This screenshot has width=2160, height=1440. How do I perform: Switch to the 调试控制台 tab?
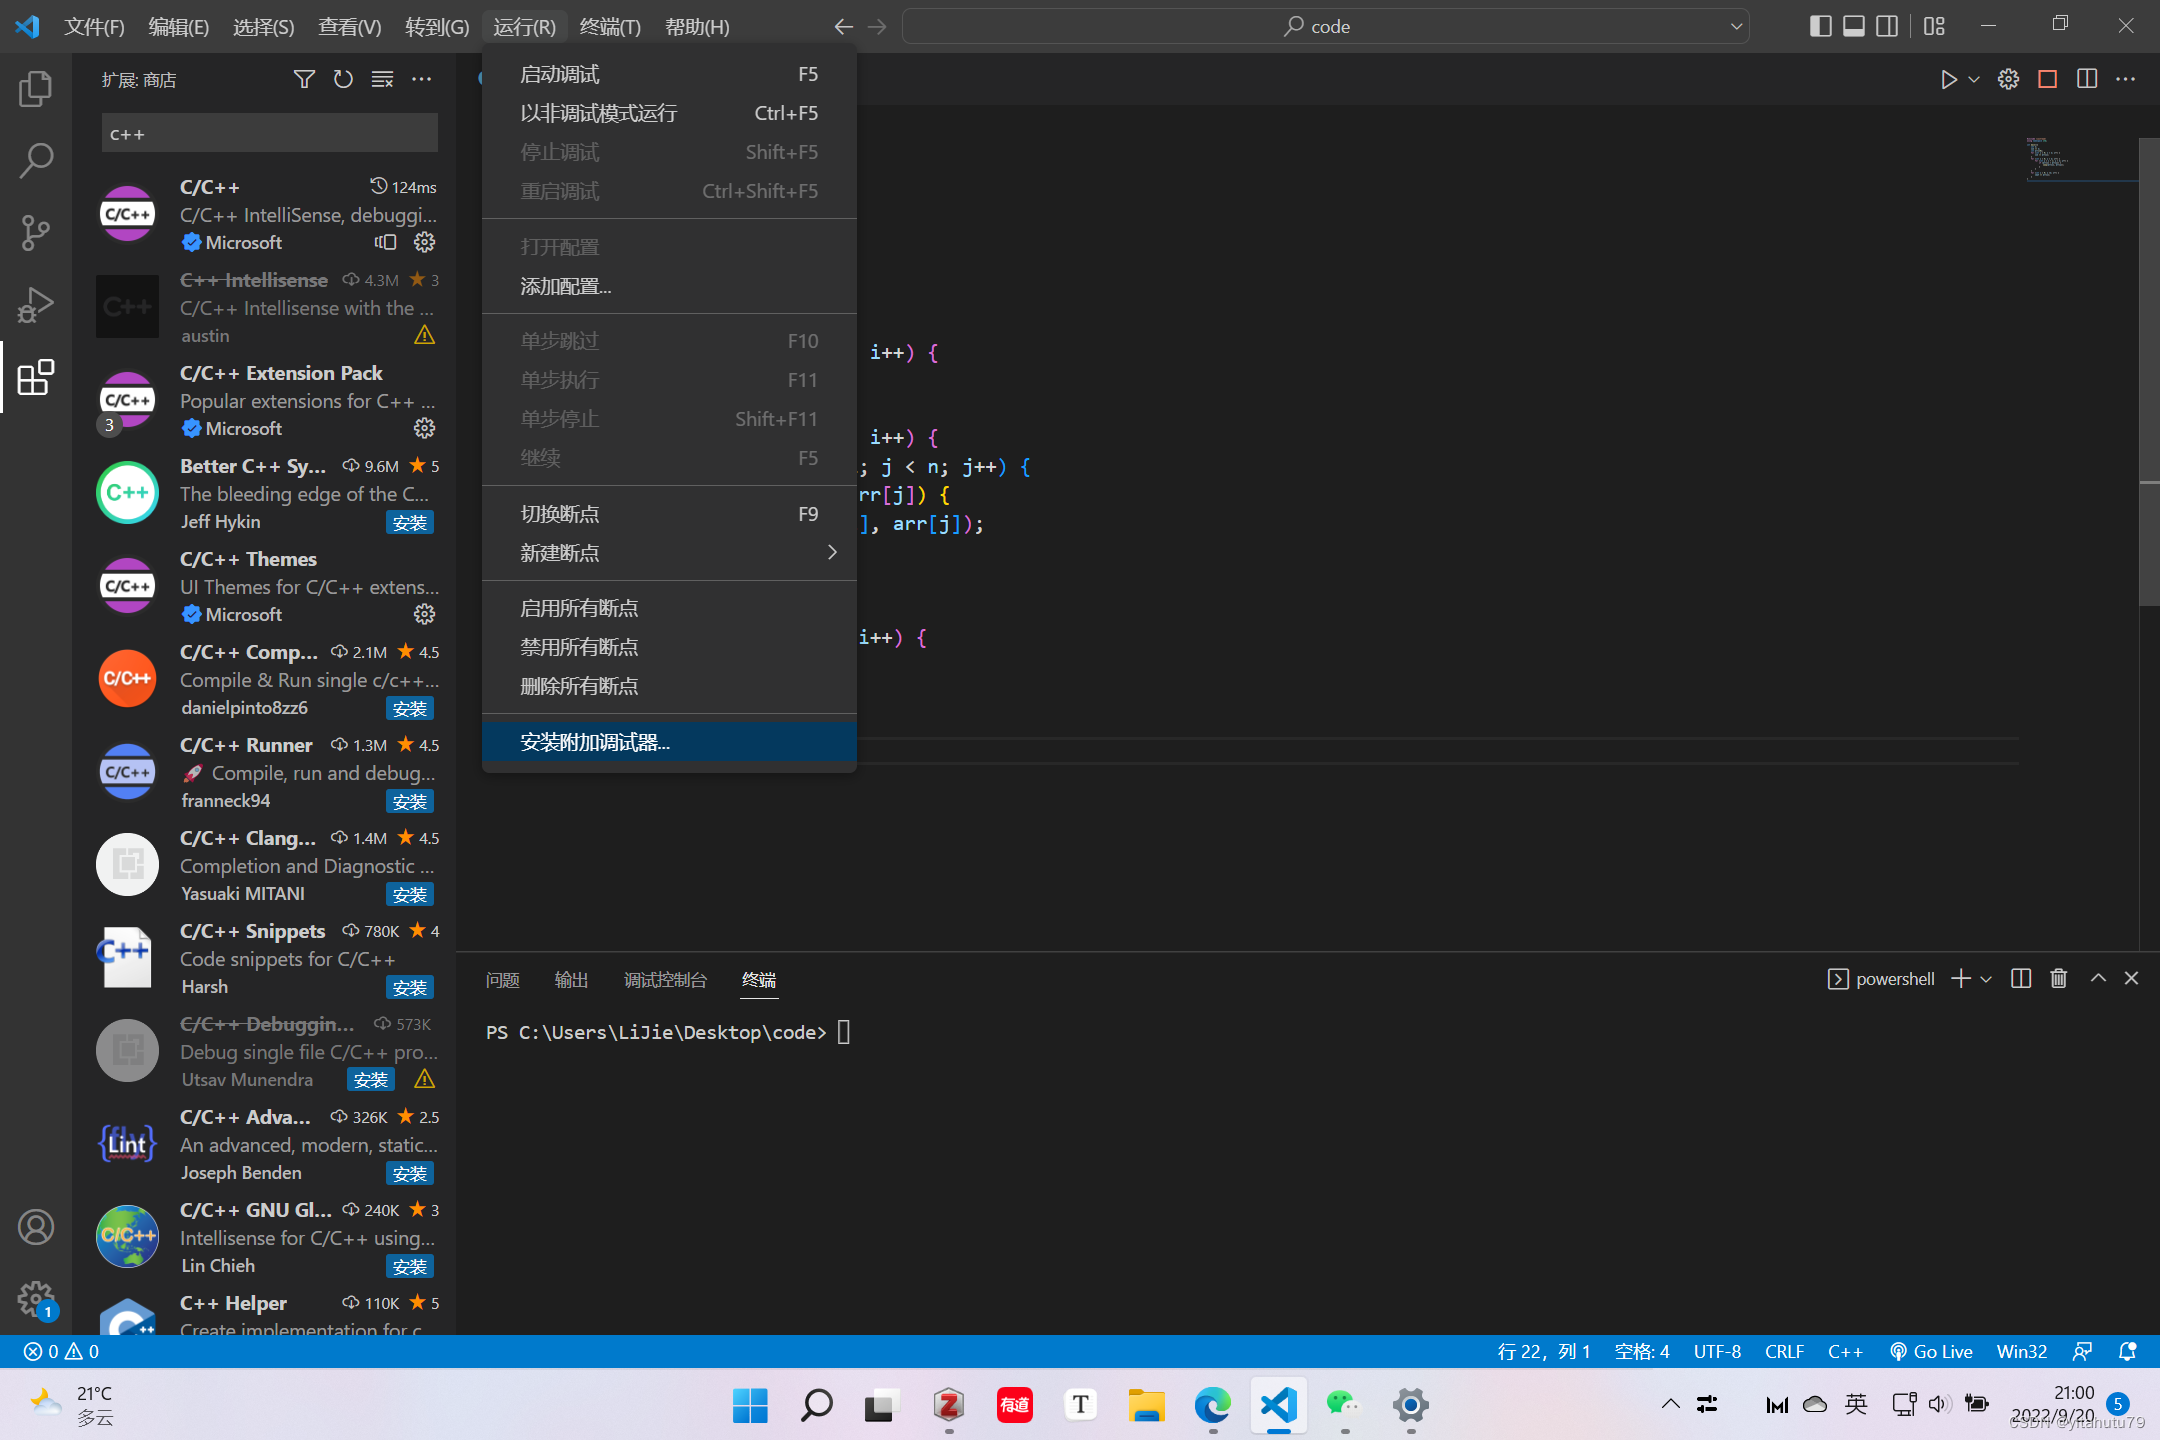[x=665, y=980]
